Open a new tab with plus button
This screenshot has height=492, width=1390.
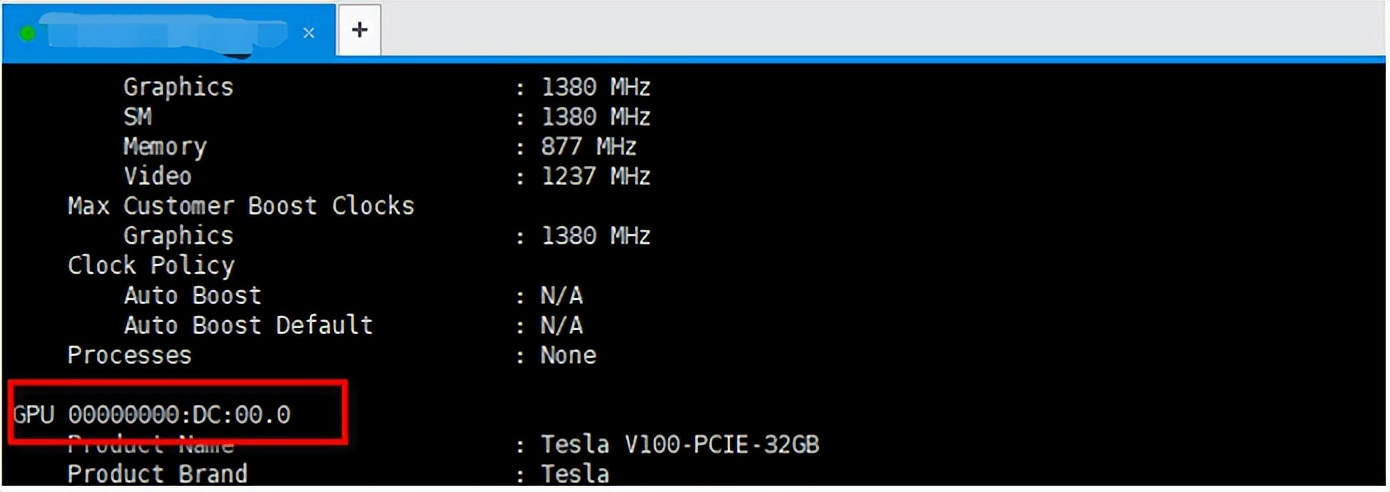point(360,30)
